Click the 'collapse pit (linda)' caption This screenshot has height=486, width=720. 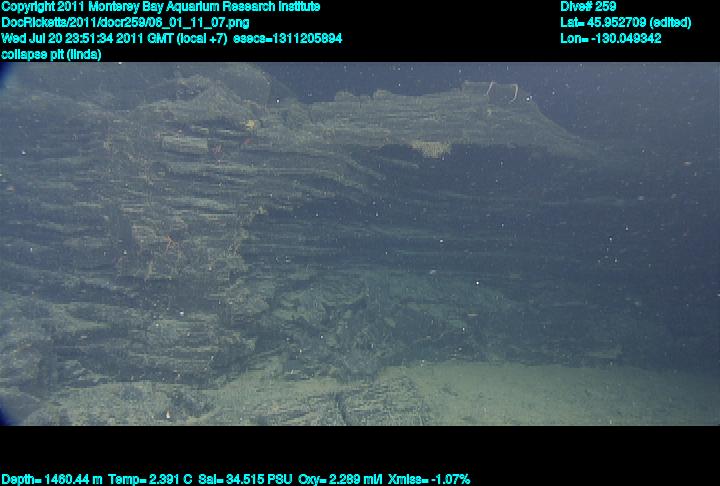click(x=51, y=54)
